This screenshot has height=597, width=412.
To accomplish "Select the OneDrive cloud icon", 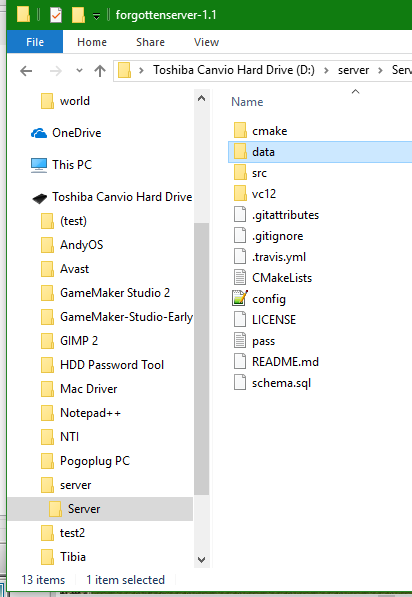I will pos(39,133).
